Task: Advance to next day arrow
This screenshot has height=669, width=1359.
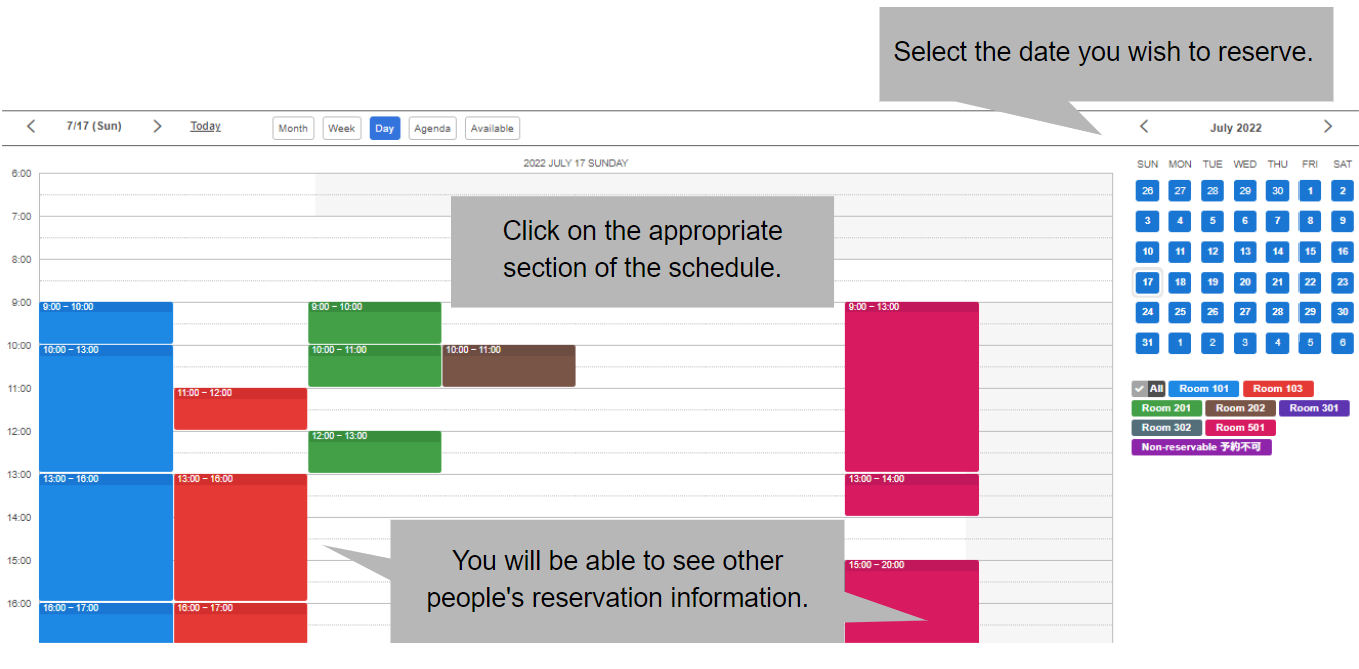Action: tap(157, 126)
